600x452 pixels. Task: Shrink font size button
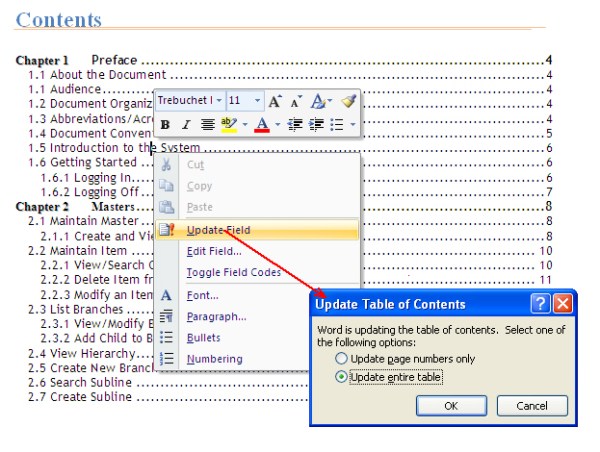coord(295,101)
